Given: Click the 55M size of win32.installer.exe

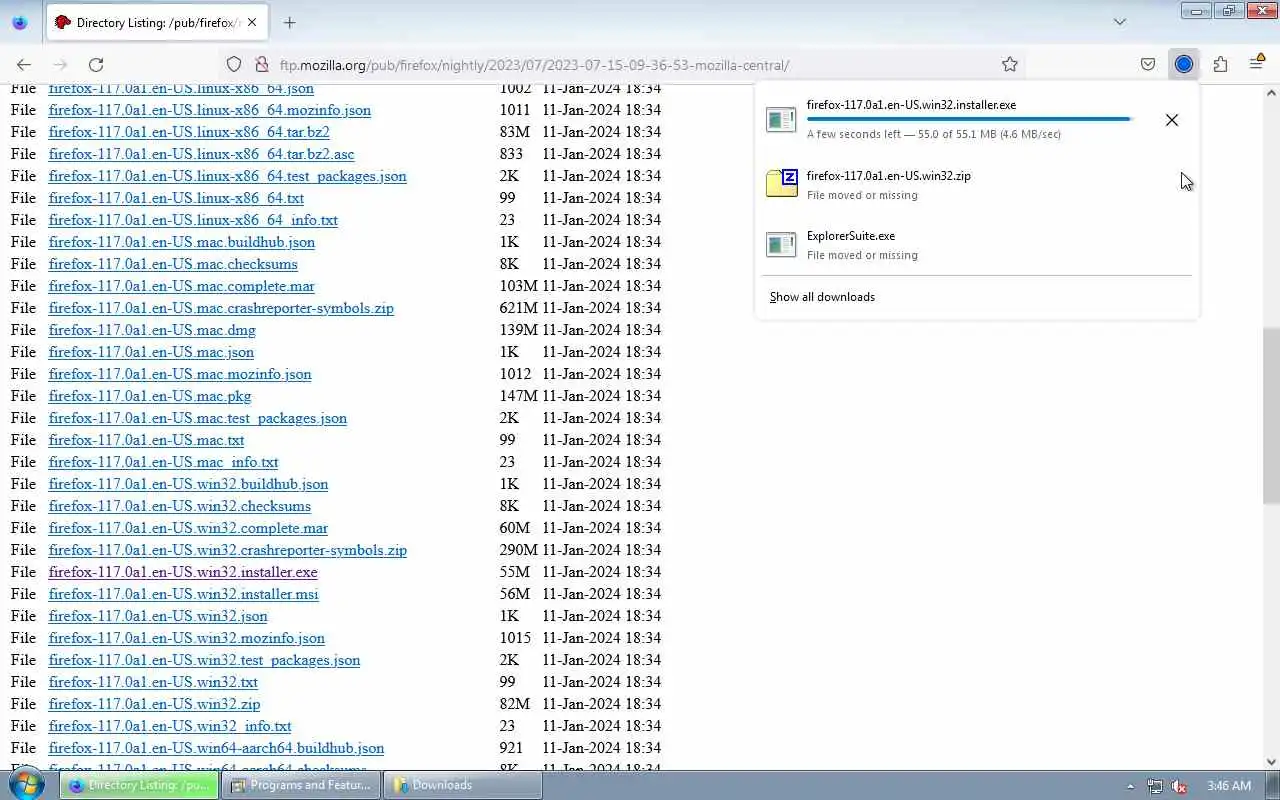Looking at the screenshot, I should click(515, 572).
